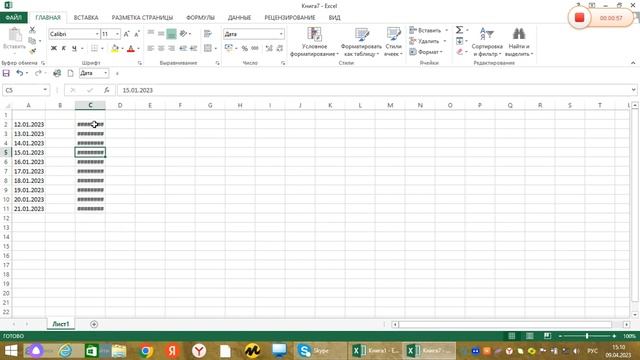
Task: Open Cell Styles (Стили ячеек)
Action: 393,42
